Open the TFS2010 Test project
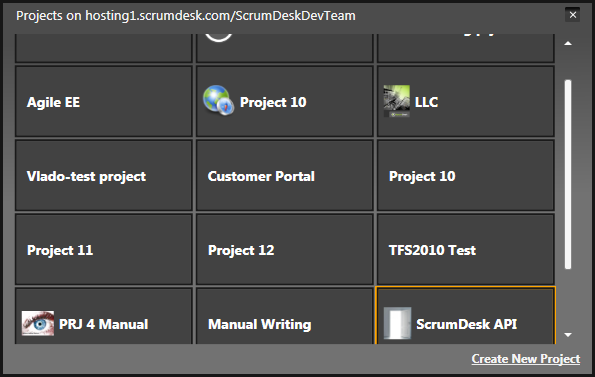 pos(466,249)
